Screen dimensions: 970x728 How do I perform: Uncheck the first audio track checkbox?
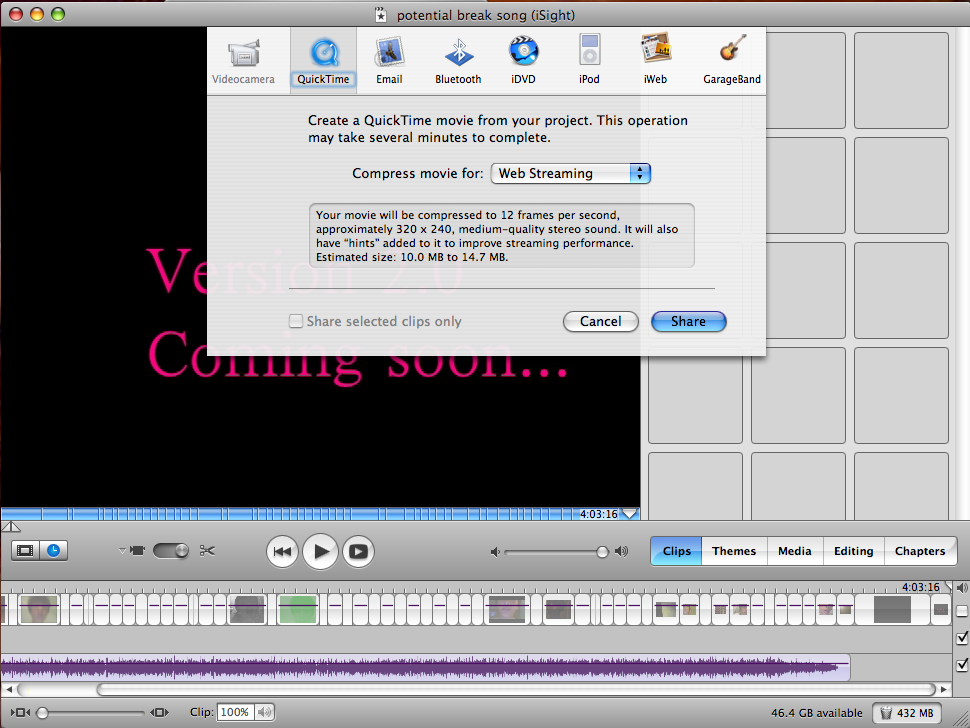[962, 638]
